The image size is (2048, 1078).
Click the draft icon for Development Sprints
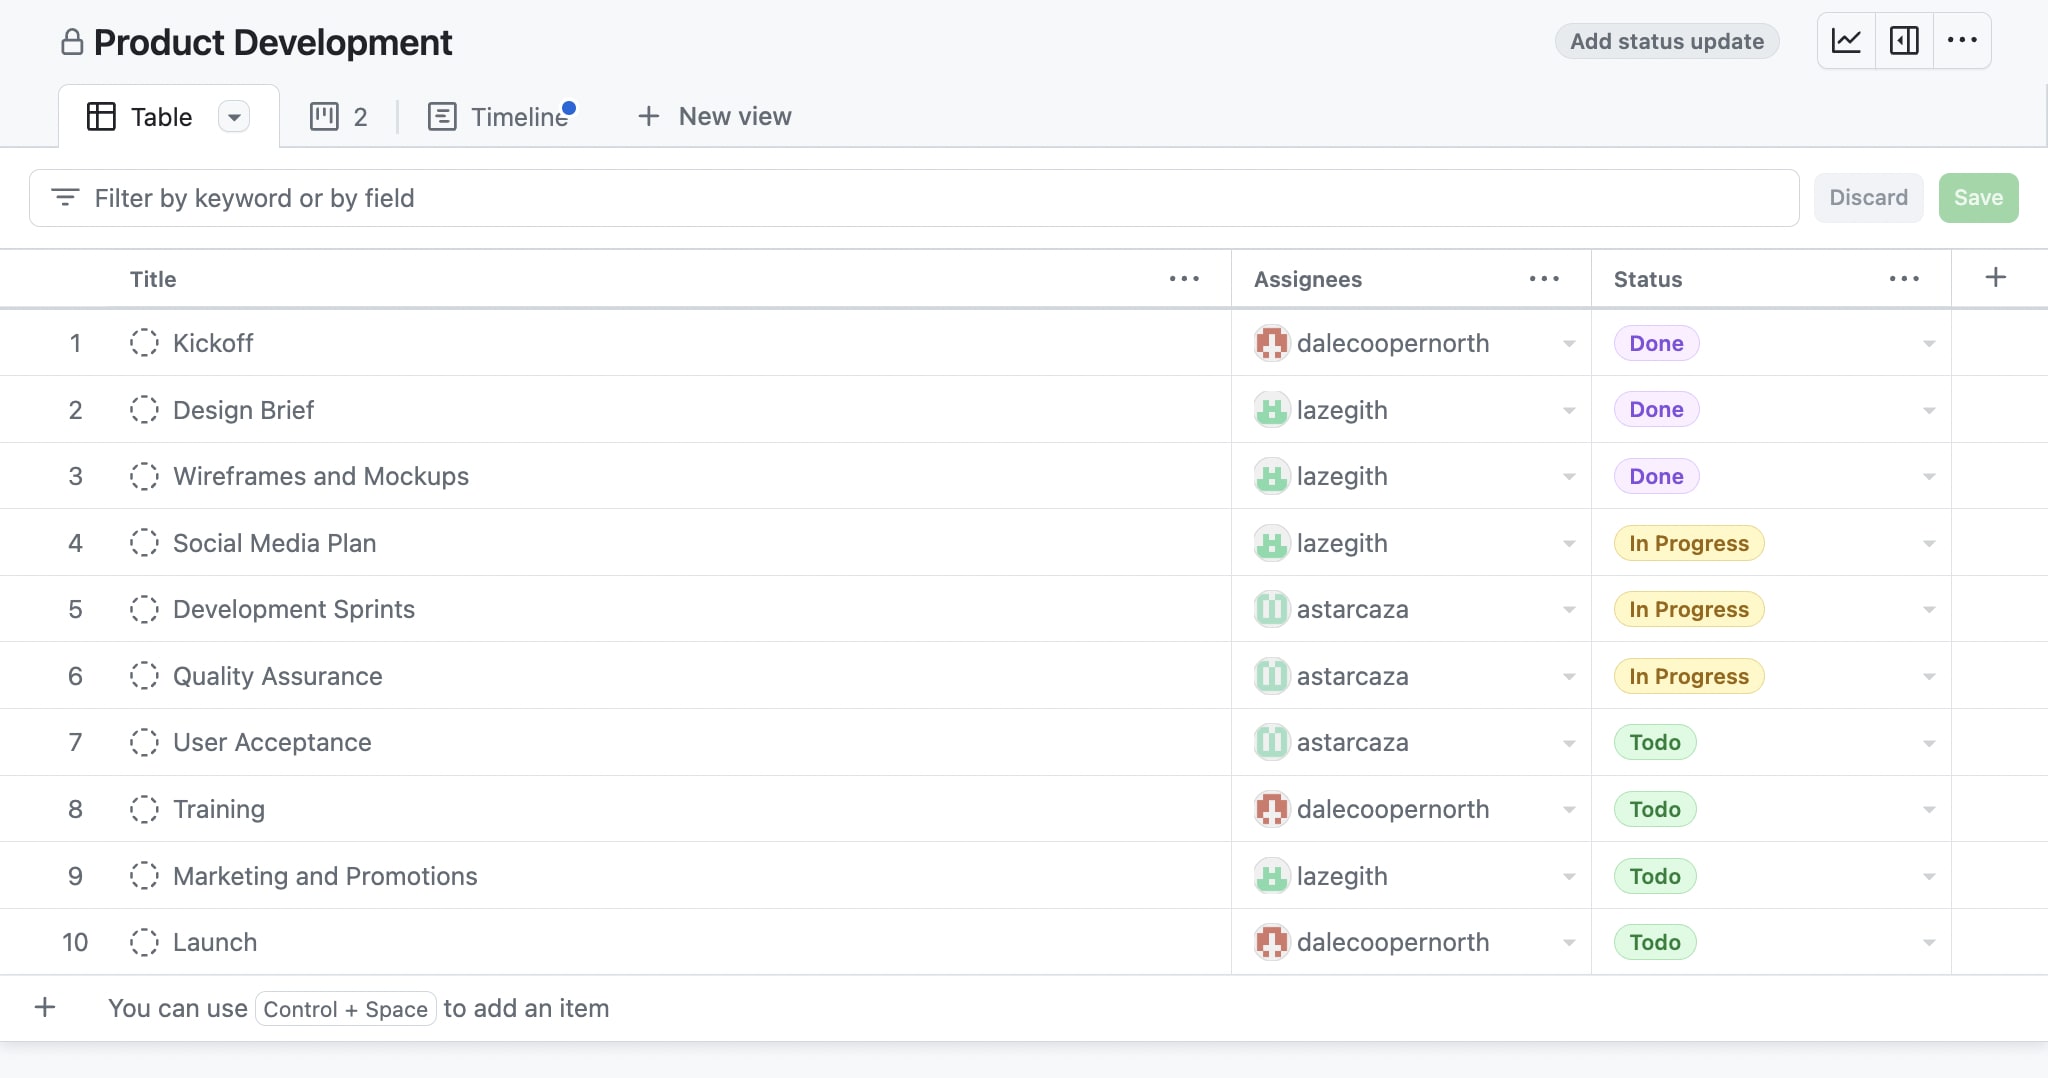144,609
